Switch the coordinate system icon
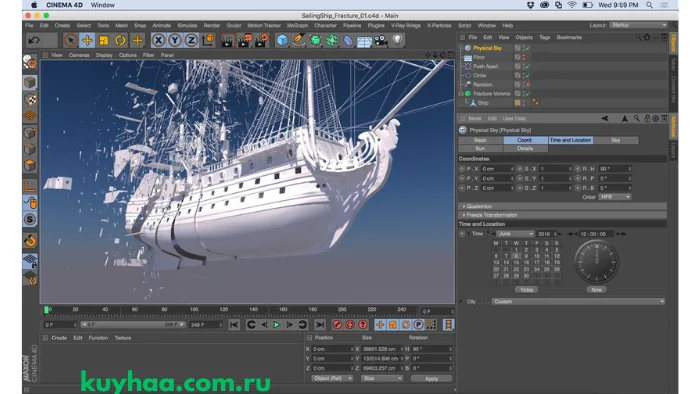This screenshot has width=700, height=394. pyautogui.click(x=208, y=41)
